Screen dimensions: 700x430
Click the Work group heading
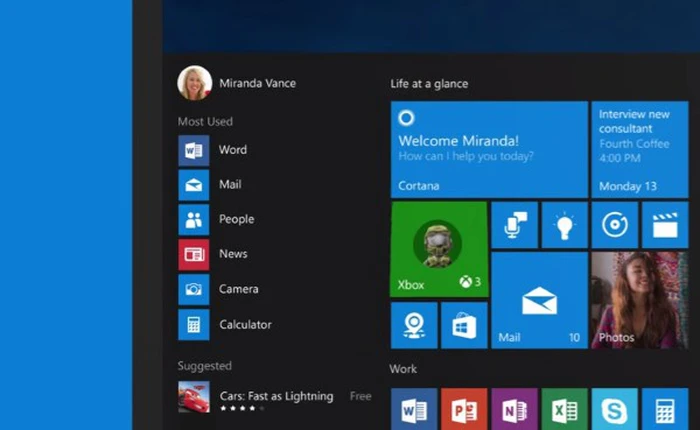point(403,369)
